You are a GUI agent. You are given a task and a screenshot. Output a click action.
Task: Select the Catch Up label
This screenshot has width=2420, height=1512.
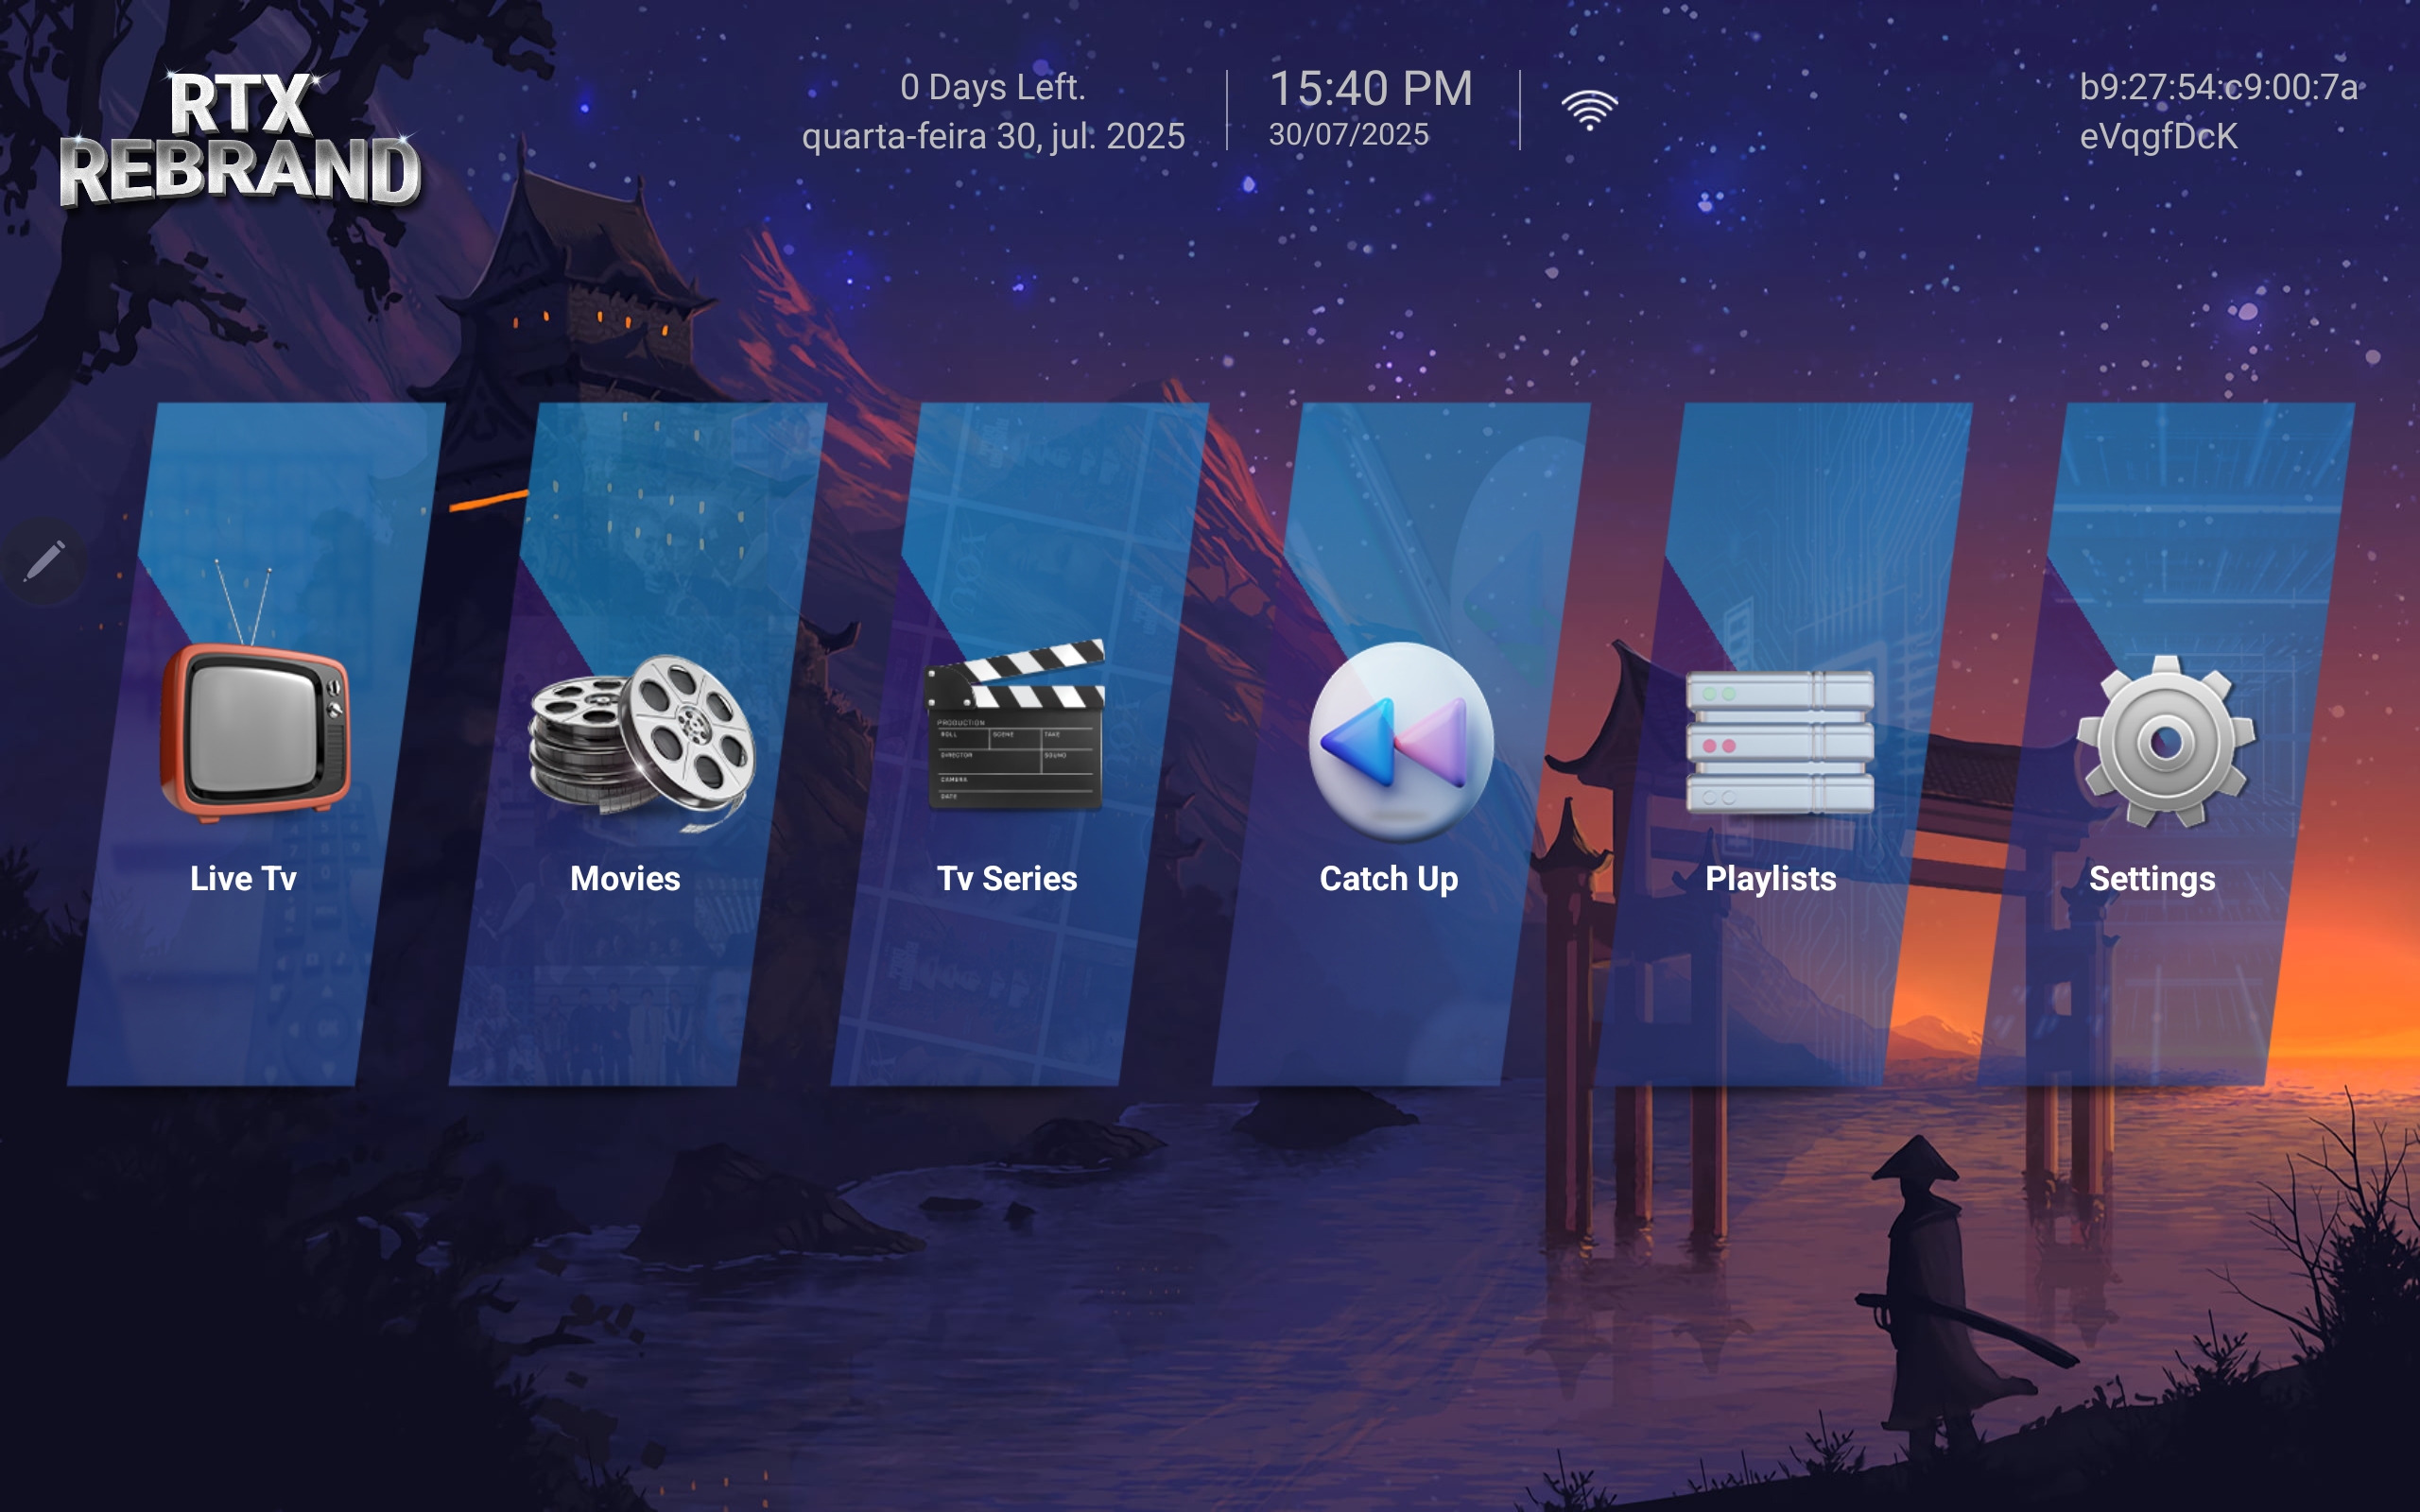[x=1388, y=878]
